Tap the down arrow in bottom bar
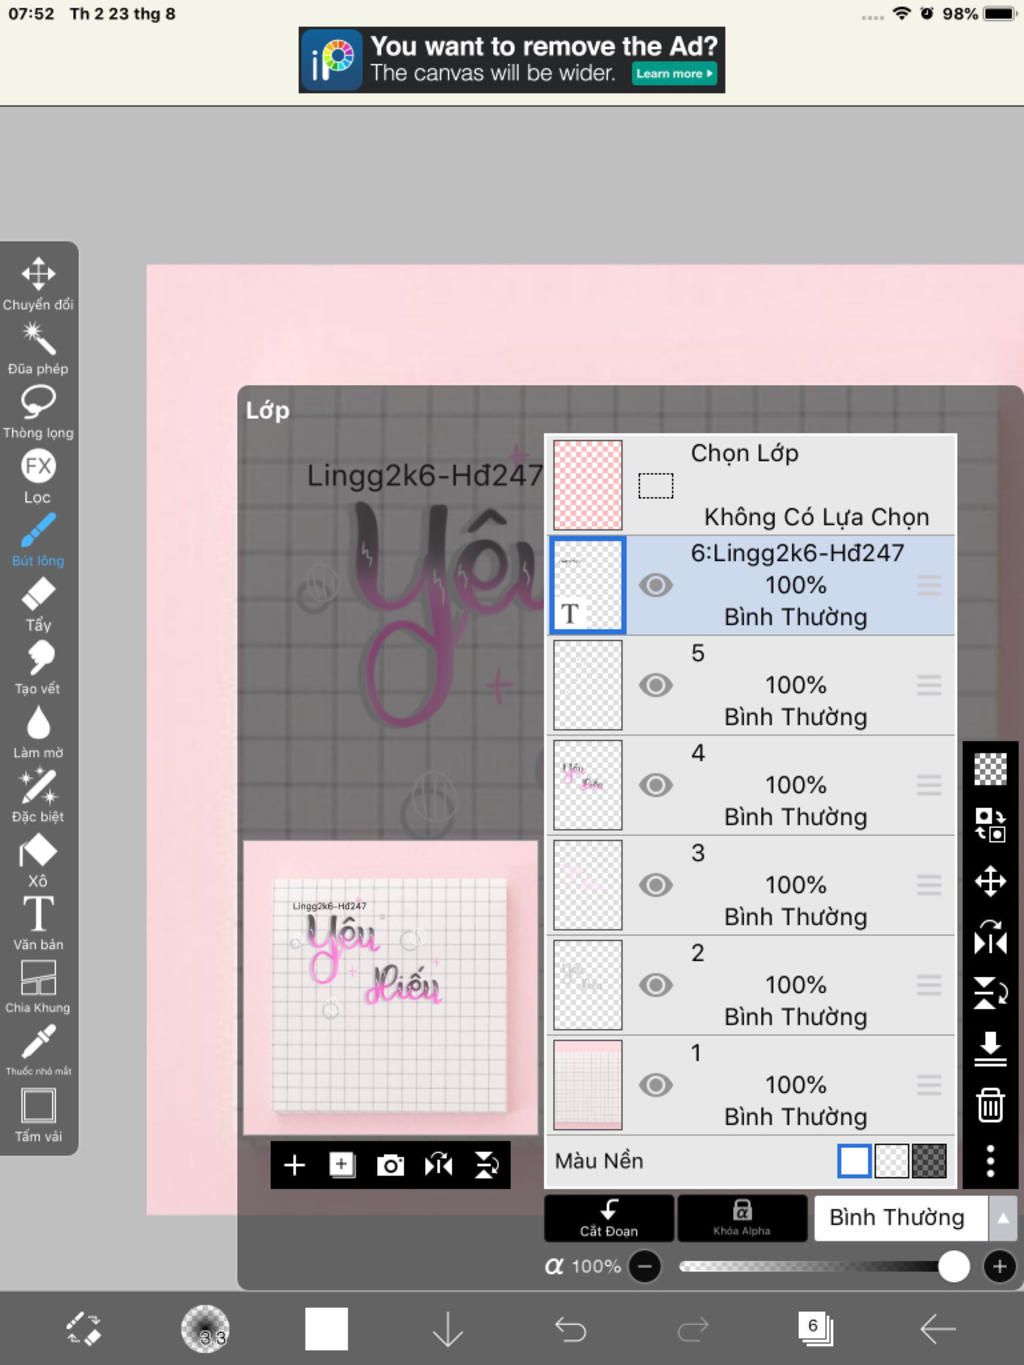 [448, 1329]
